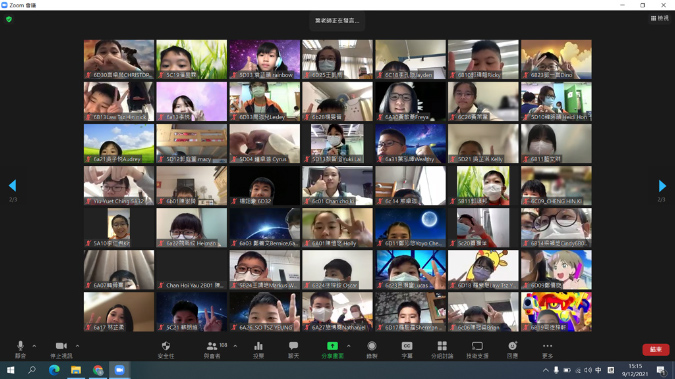Image resolution: width=675 pixels, height=379 pixels.
Task: Go to next gallery page arrow
Action: 662,186
